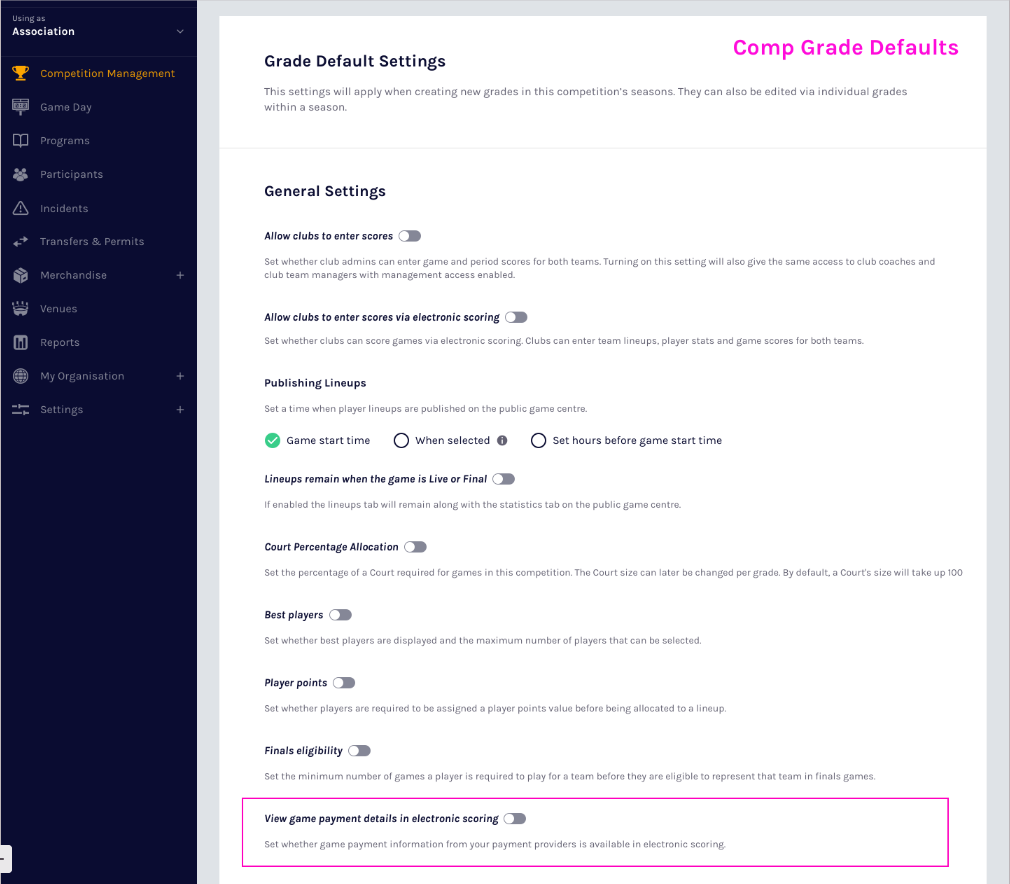The image size is (1010, 884).
Task: Choose Set hours before game start time
Action: [539, 440]
